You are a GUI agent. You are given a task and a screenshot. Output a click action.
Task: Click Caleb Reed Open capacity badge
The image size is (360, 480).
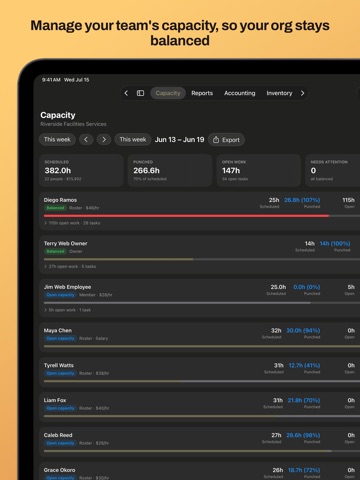pos(60,443)
